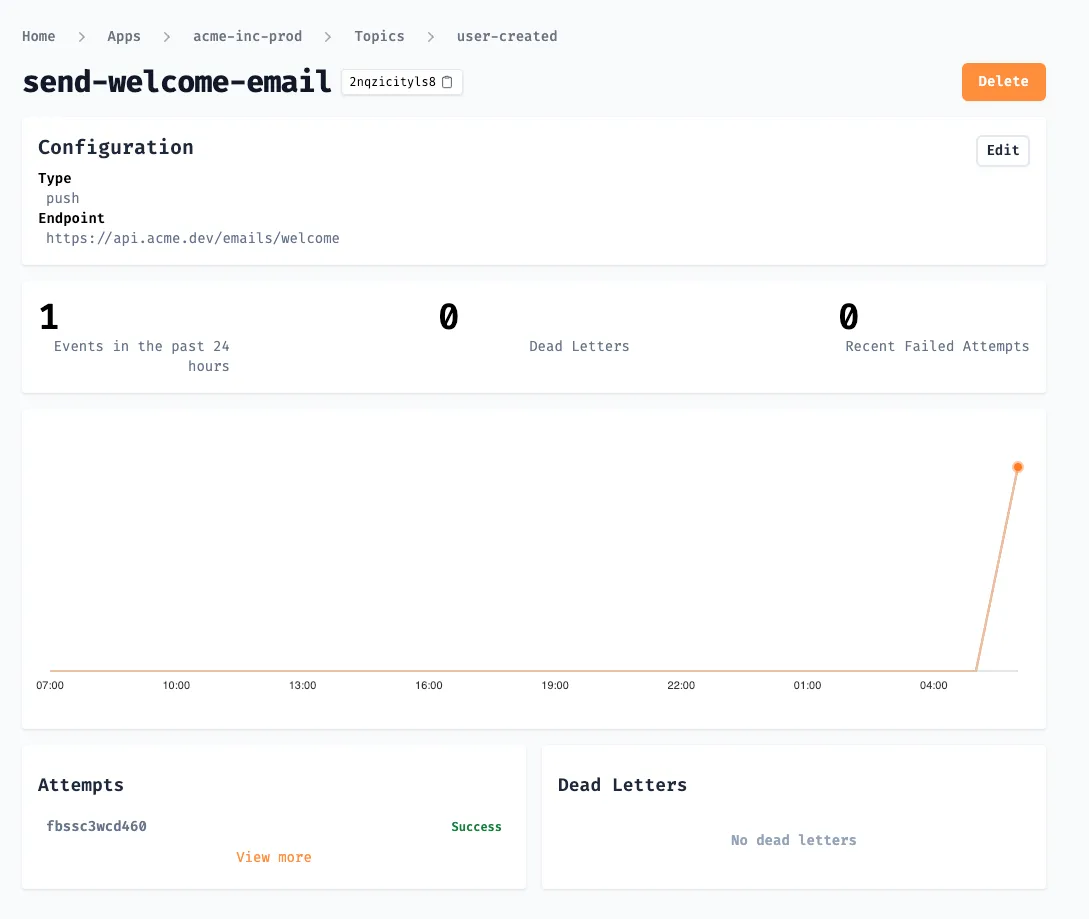The height and width of the screenshot is (919, 1089).
Task: Click the copy icon beside the ID badge
Action: pos(447,83)
